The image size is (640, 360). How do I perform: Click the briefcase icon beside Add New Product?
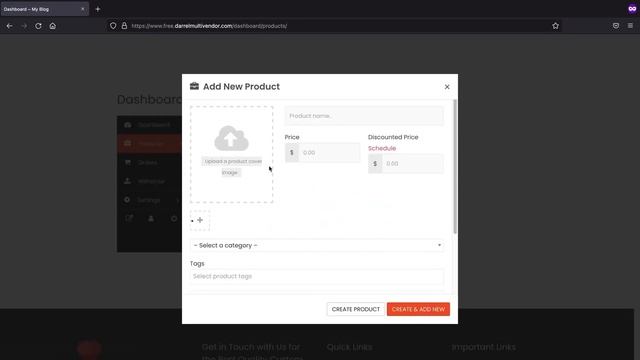[194, 86]
